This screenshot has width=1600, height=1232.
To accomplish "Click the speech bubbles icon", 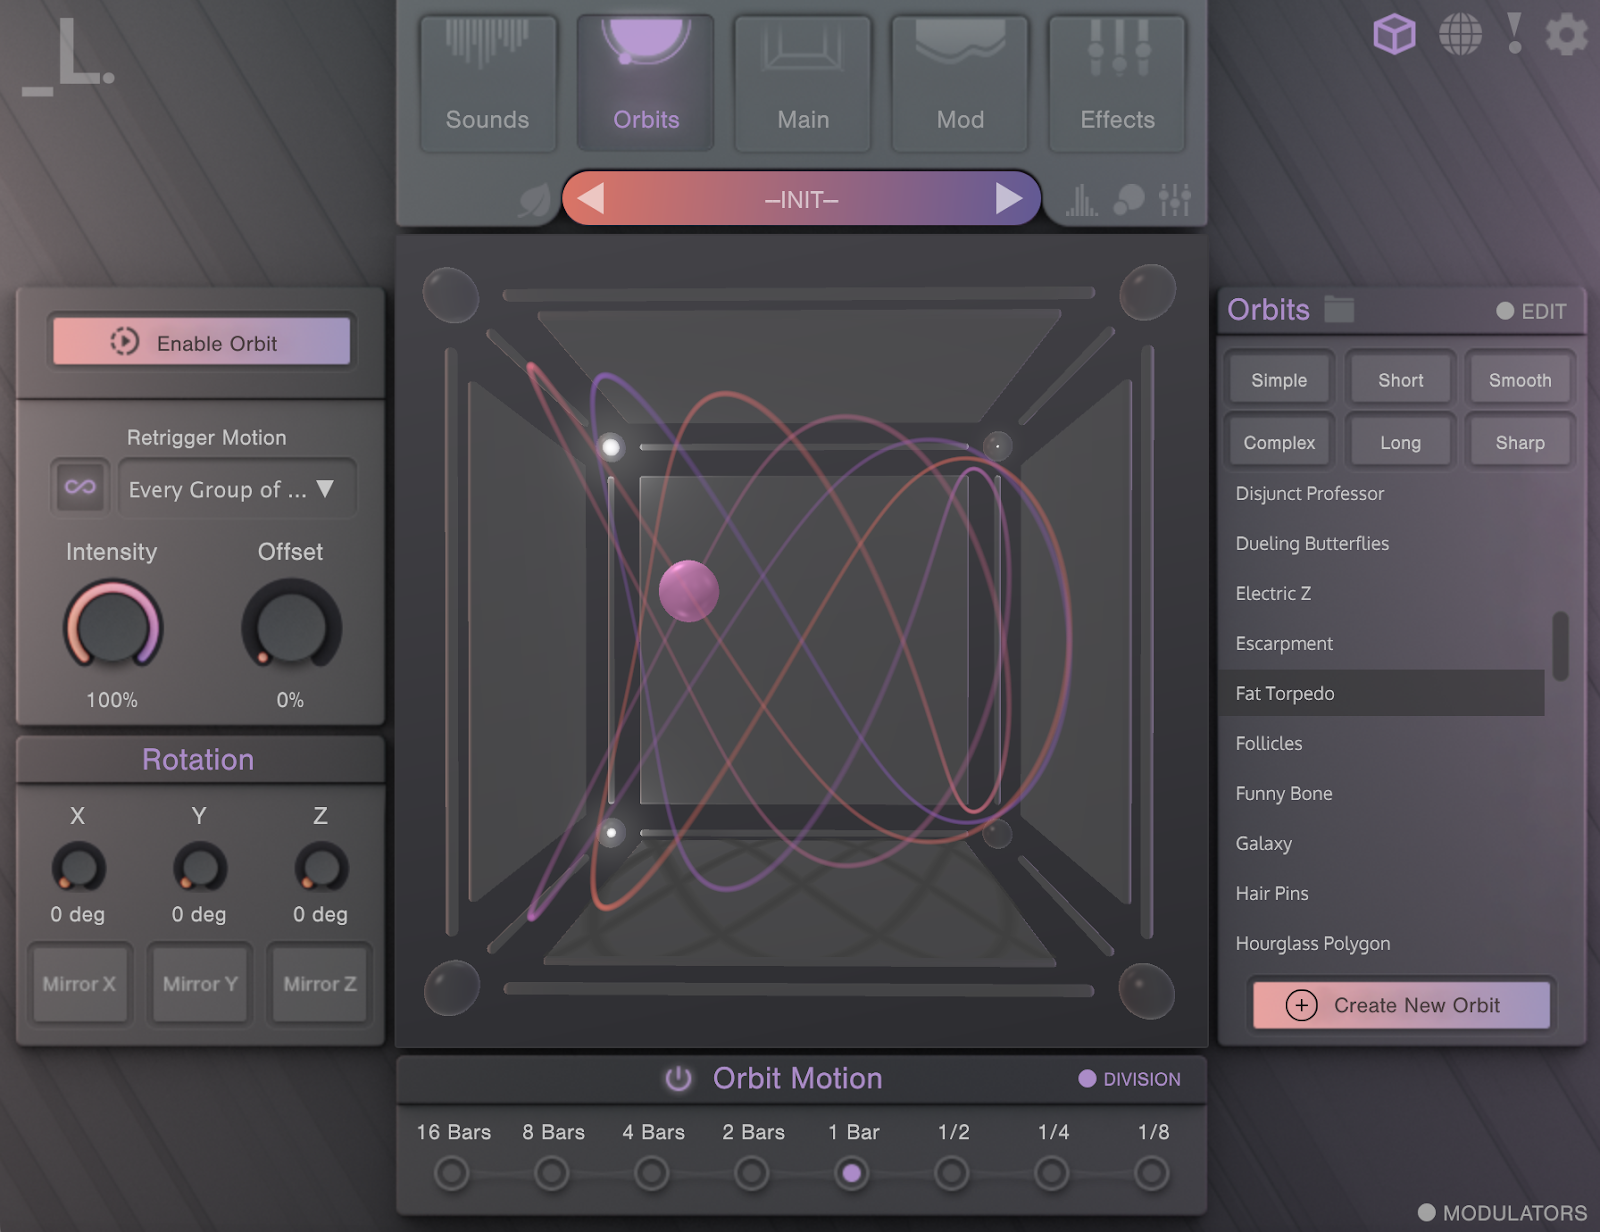I will (1129, 200).
